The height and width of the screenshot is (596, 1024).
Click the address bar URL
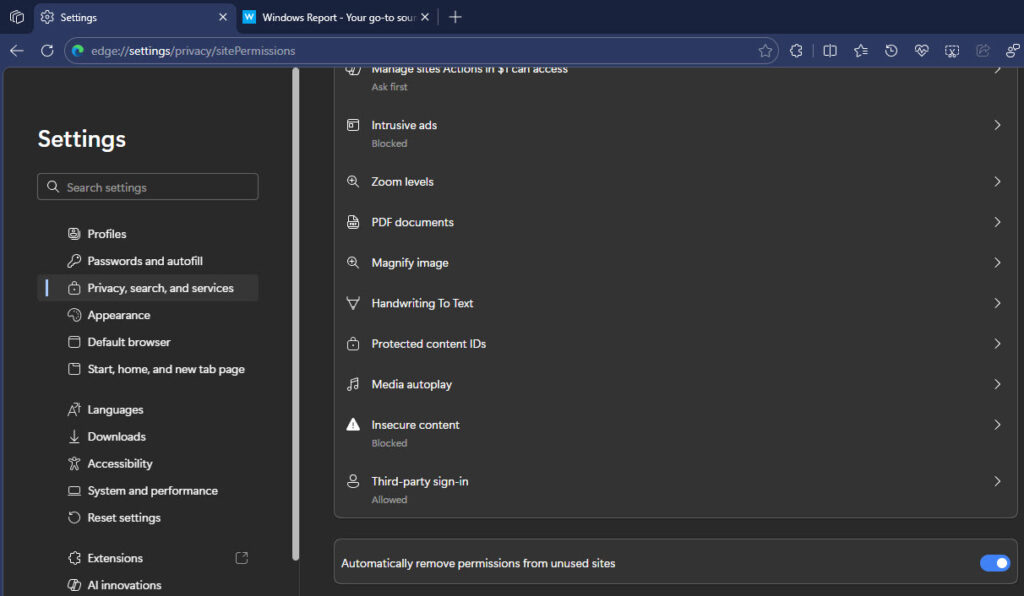click(x=193, y=50)
